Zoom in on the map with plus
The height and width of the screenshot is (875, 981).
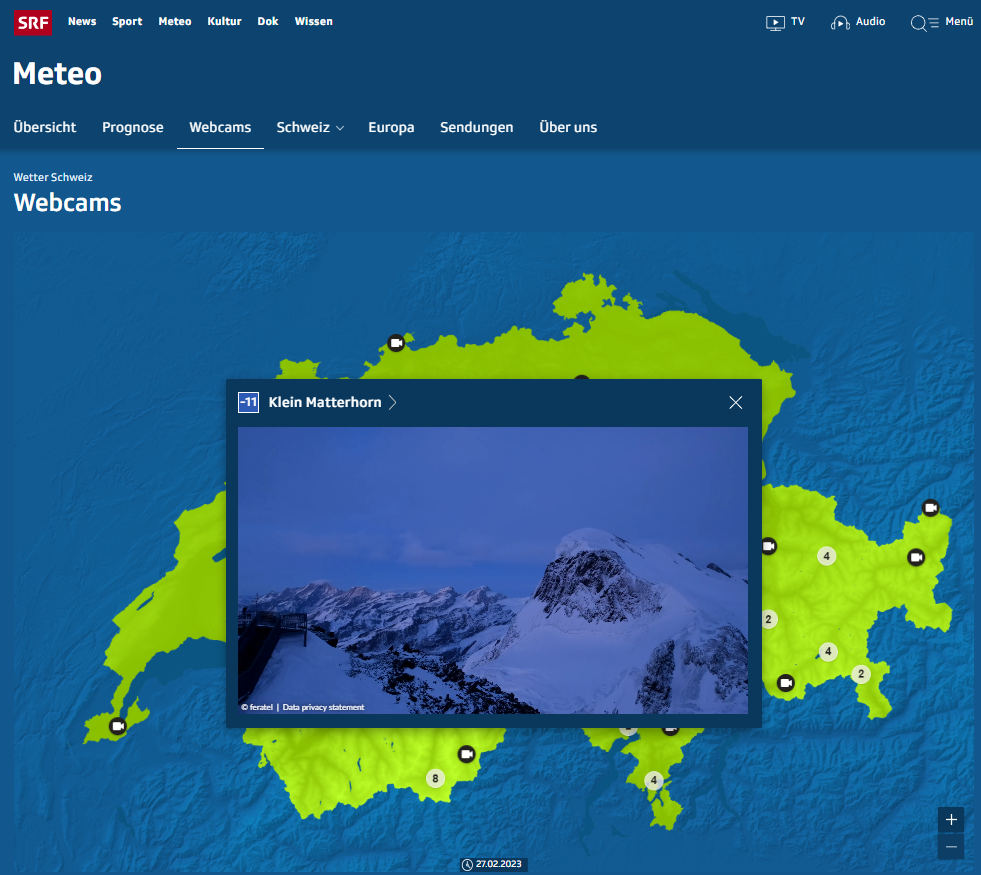pyautogui.click(x=951, y=820)
